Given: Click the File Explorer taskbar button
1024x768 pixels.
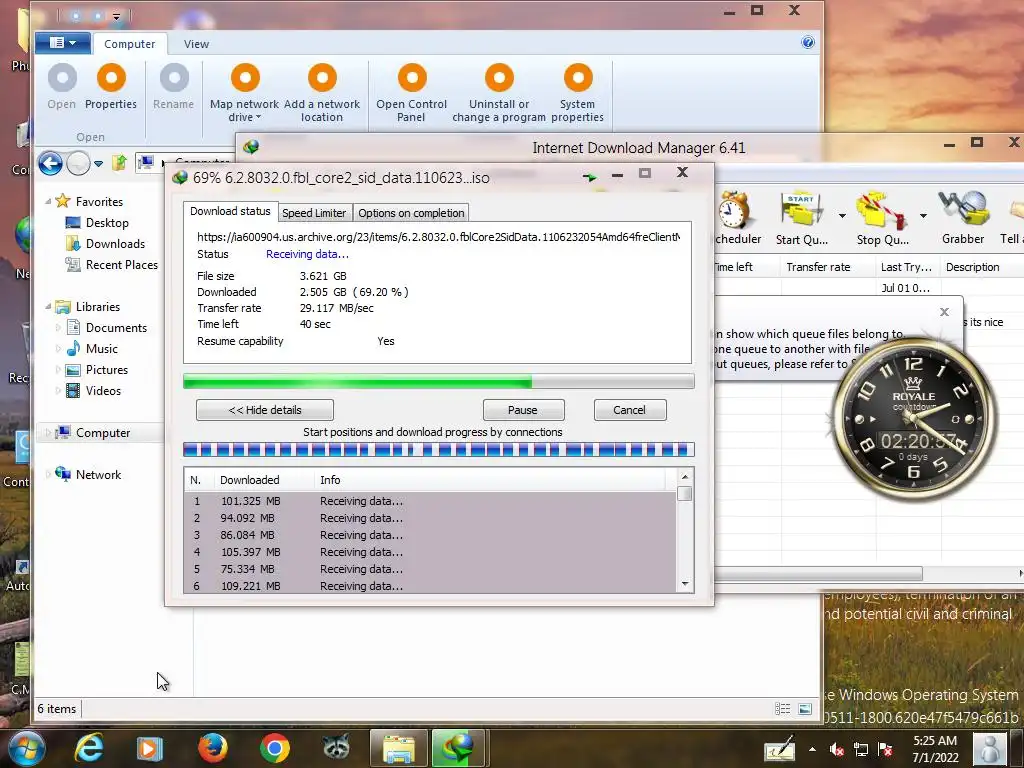Looking at the screenshot, I should [x=399, y=748].
